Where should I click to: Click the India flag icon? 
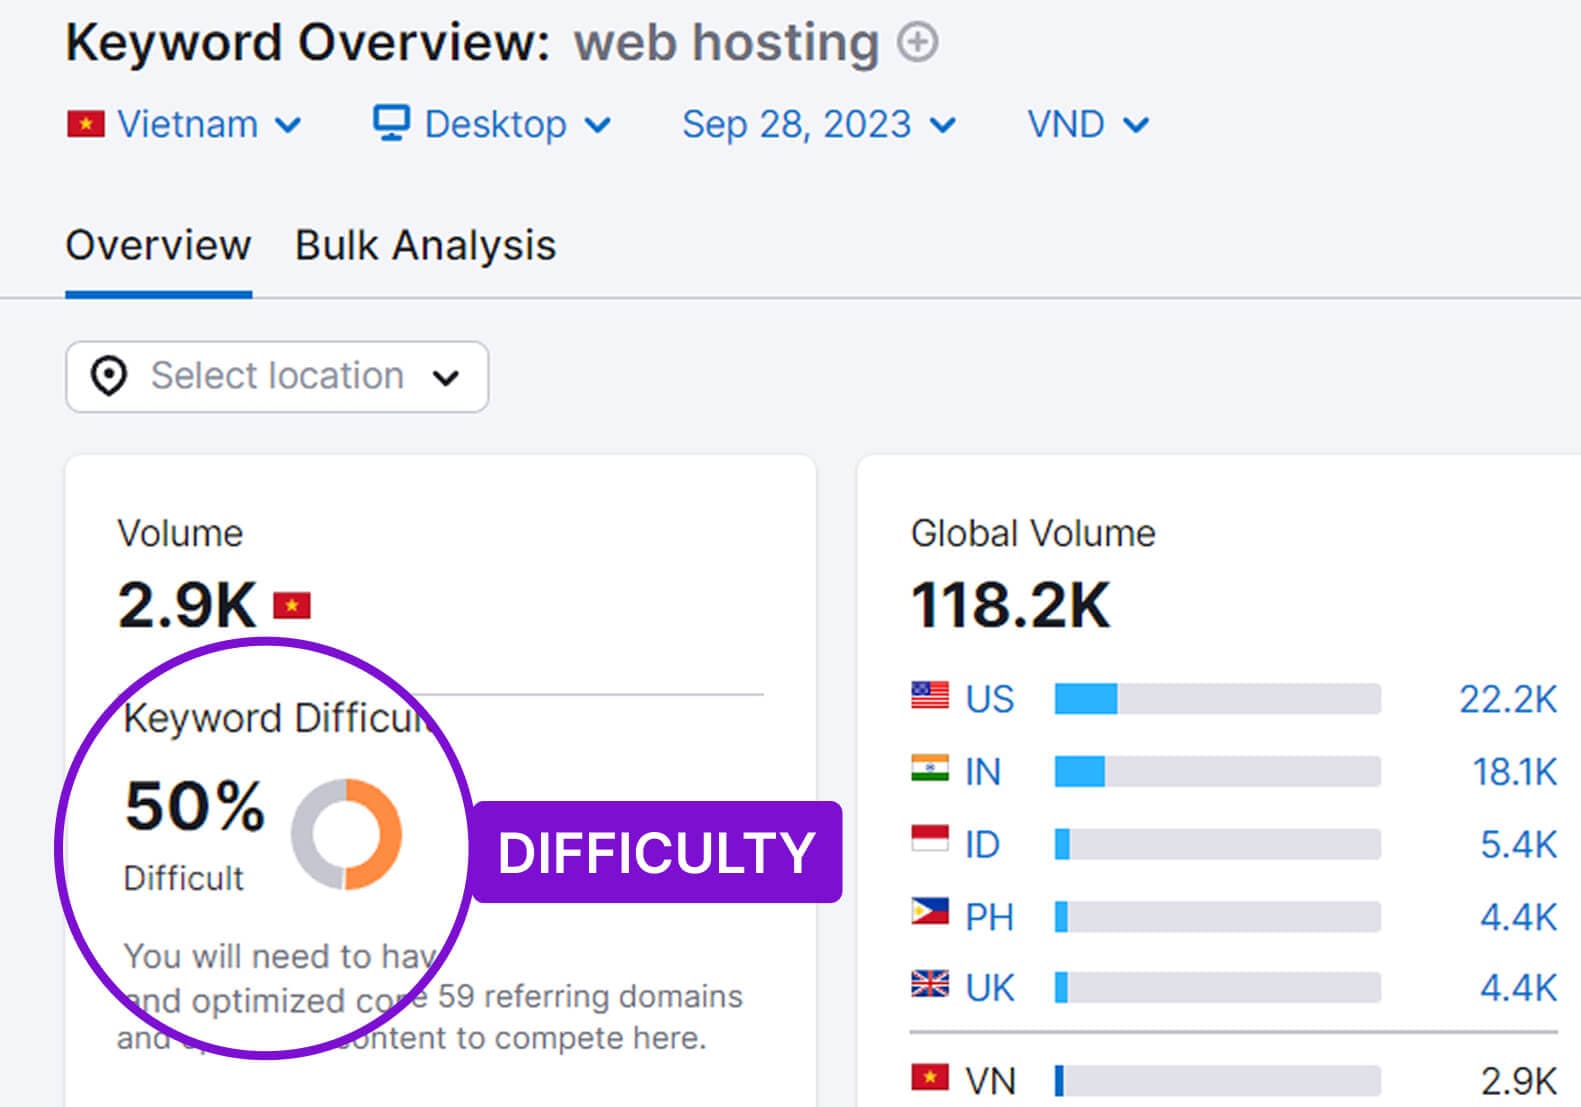pos(929,769)
